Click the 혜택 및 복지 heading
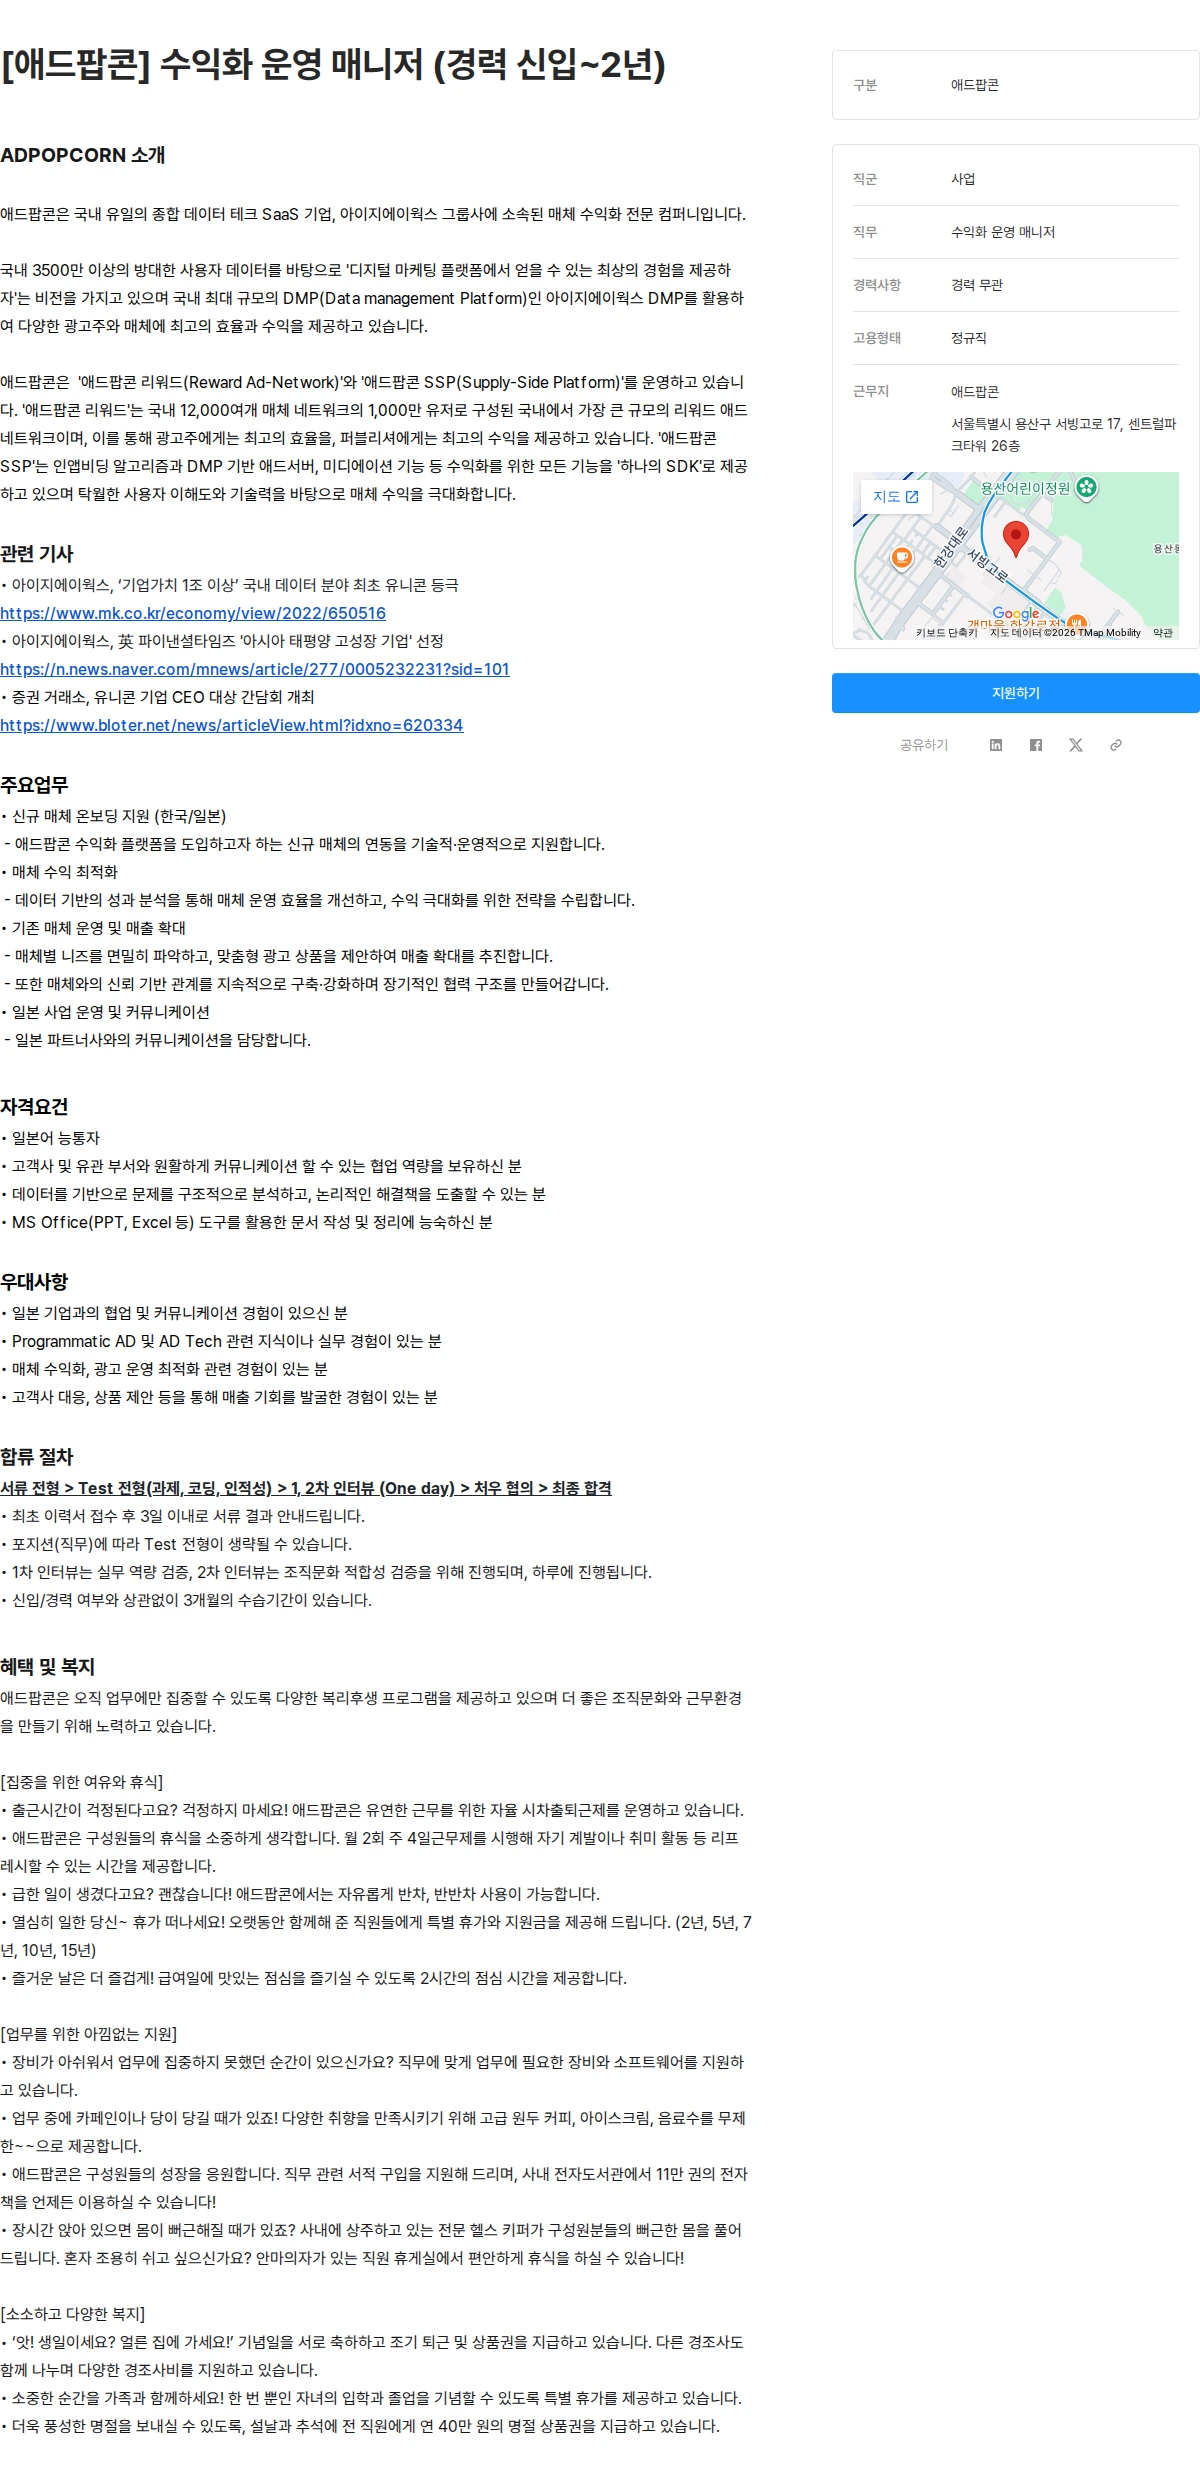Image resolution: width=1200 pixels, height=2481 pixels. pos(47,1667)
